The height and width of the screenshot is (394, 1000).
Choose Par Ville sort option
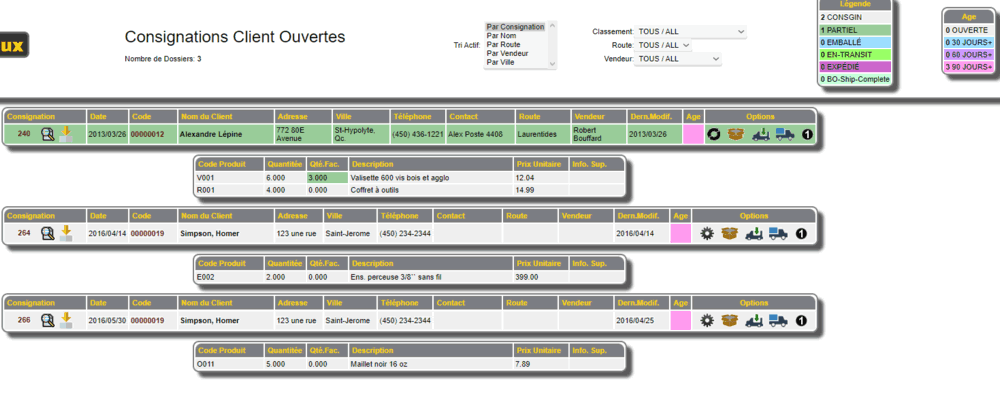click(x=500, y=62)
